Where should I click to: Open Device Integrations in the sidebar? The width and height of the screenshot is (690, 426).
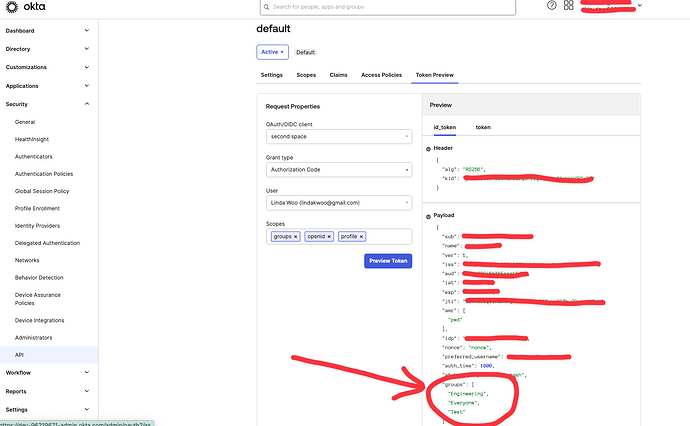(40, 320)
